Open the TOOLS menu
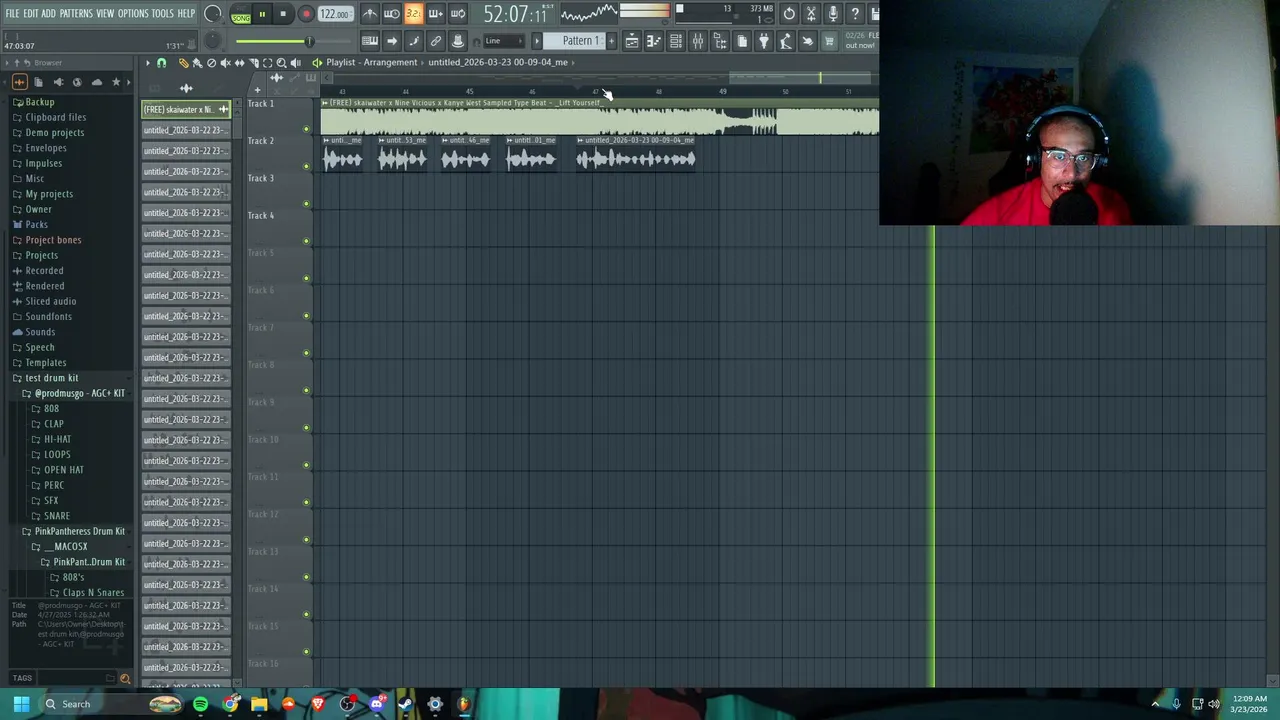This screenshot has width=1280, height=720. pos(163,13)
